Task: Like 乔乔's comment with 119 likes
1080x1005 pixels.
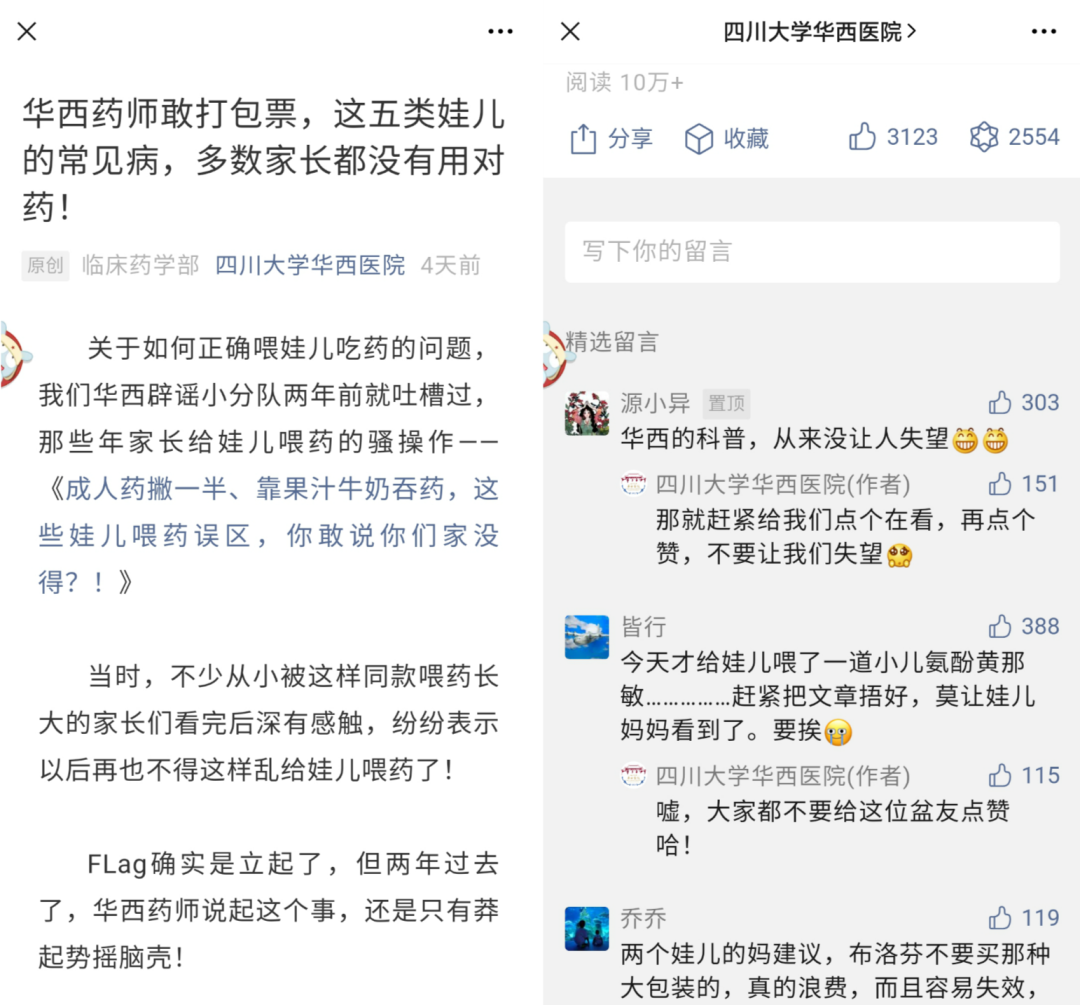Action: point(999,918)
